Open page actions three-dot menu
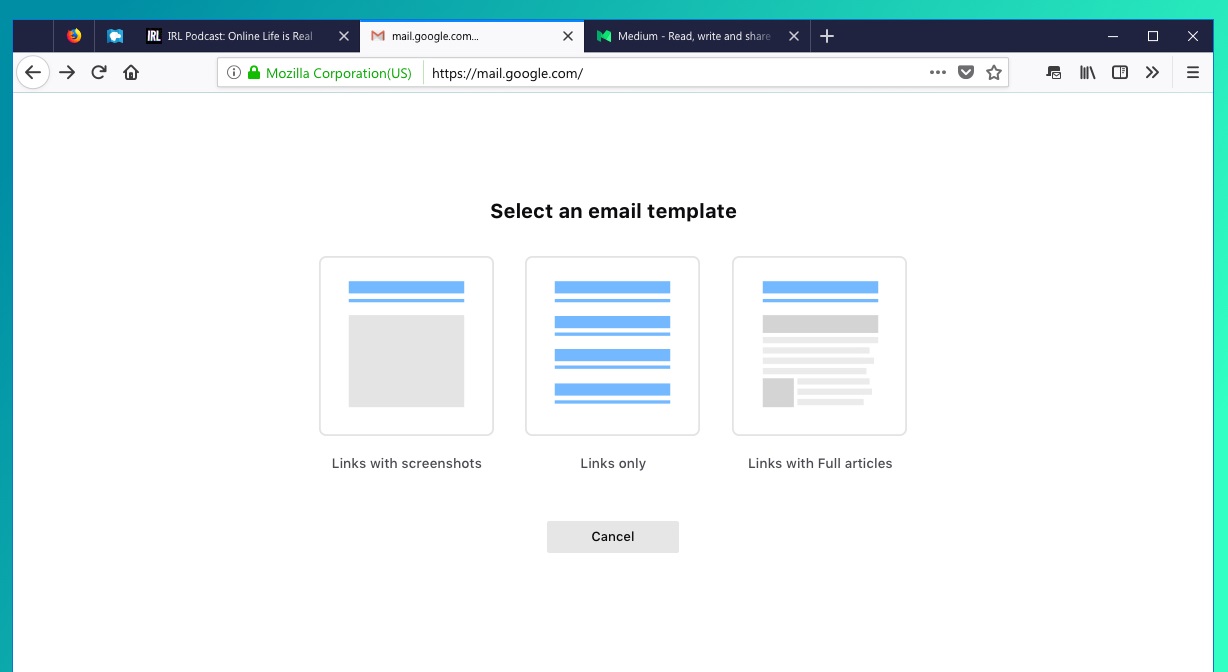The height and width of the screenshot is (672, 1228). [938, 73]
